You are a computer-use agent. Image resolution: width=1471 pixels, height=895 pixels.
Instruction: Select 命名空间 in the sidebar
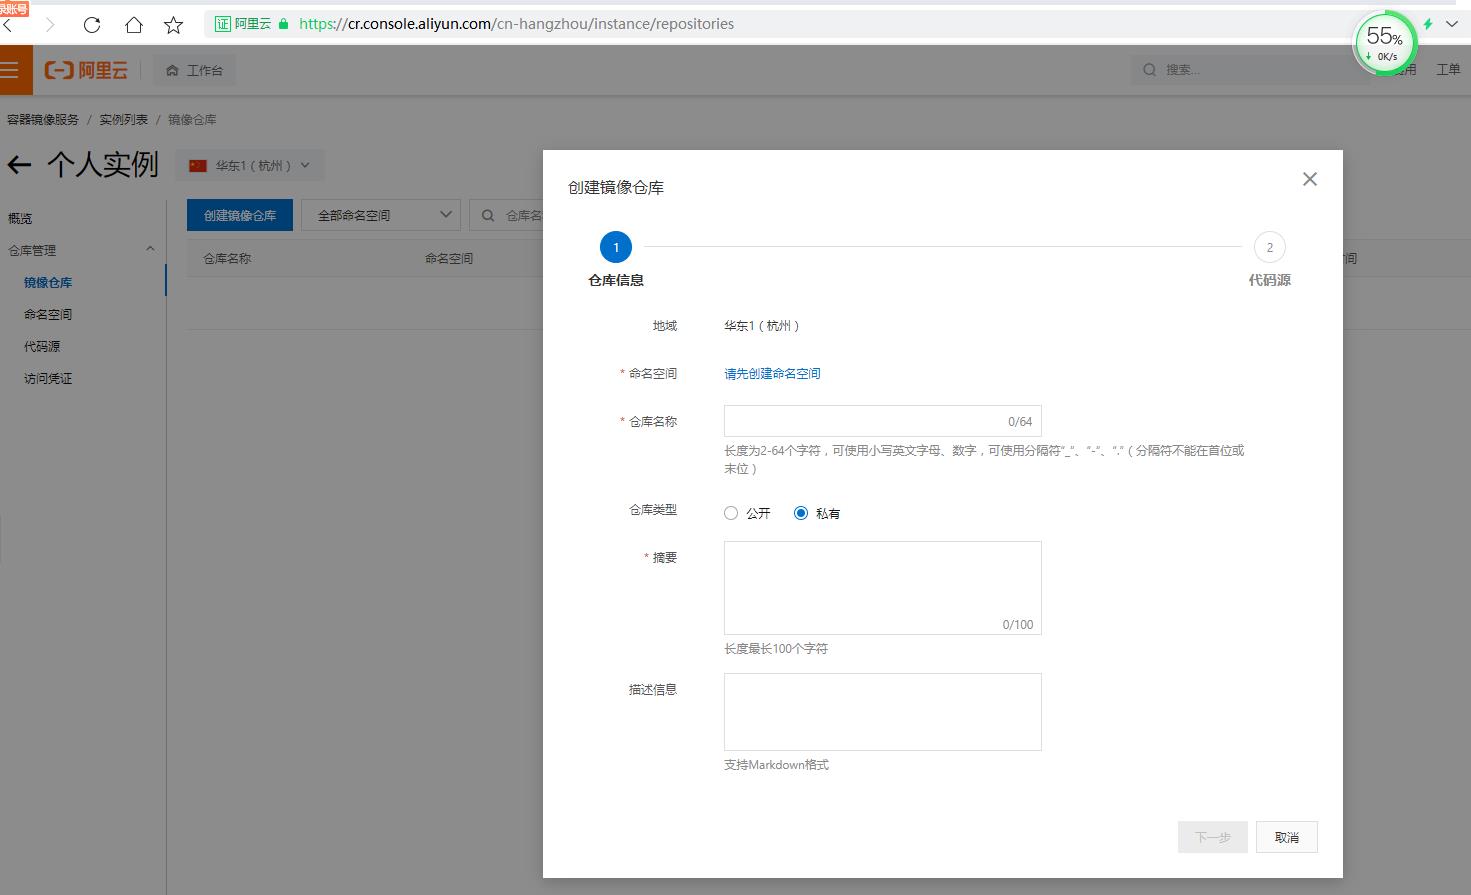(48, 314)
